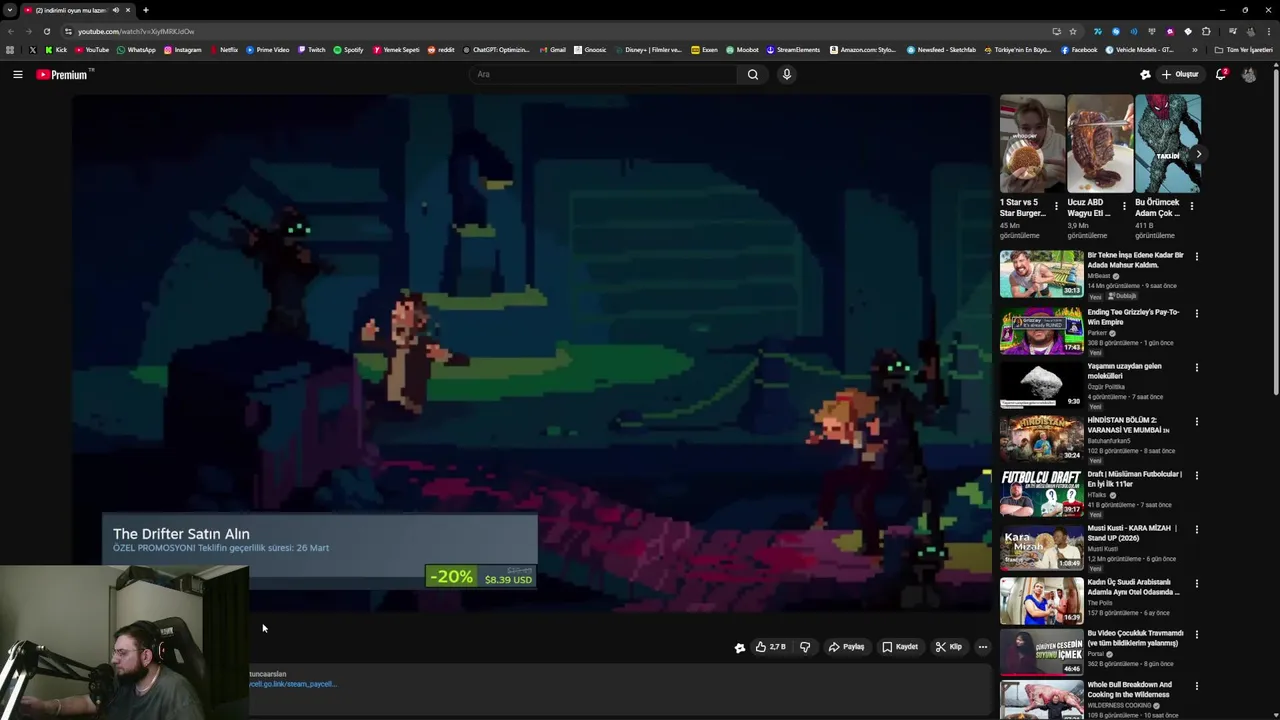The height and width of the screenshot is (720, 1280).
Task: Open Bir Tekne İnşa Edene Kadar video thumbnail
Action: click(x=1041, y=274)
